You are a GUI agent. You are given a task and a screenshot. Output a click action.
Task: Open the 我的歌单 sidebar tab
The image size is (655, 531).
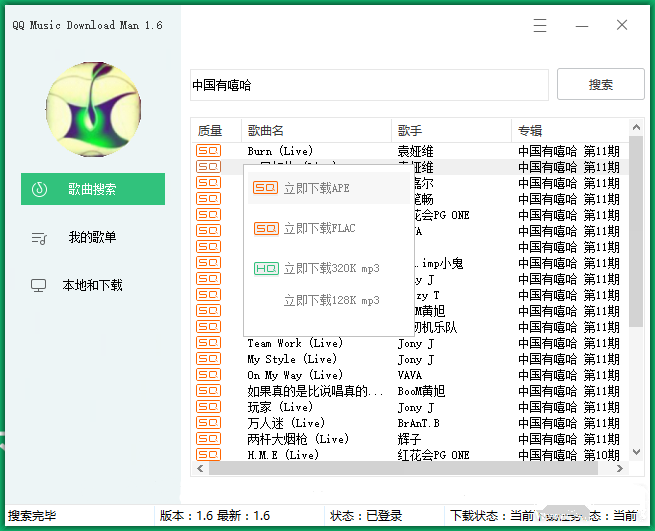[93, 237]
